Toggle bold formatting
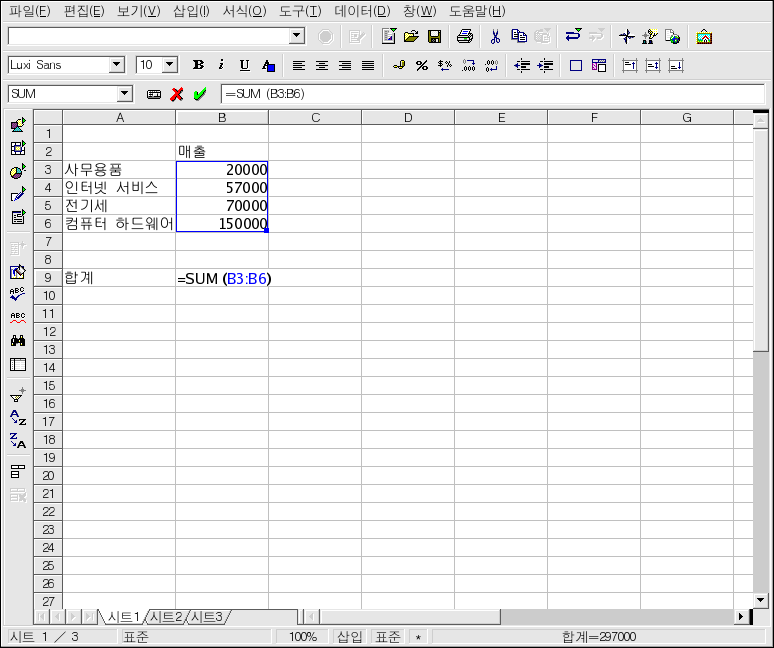774x648 pixels. 198,65
